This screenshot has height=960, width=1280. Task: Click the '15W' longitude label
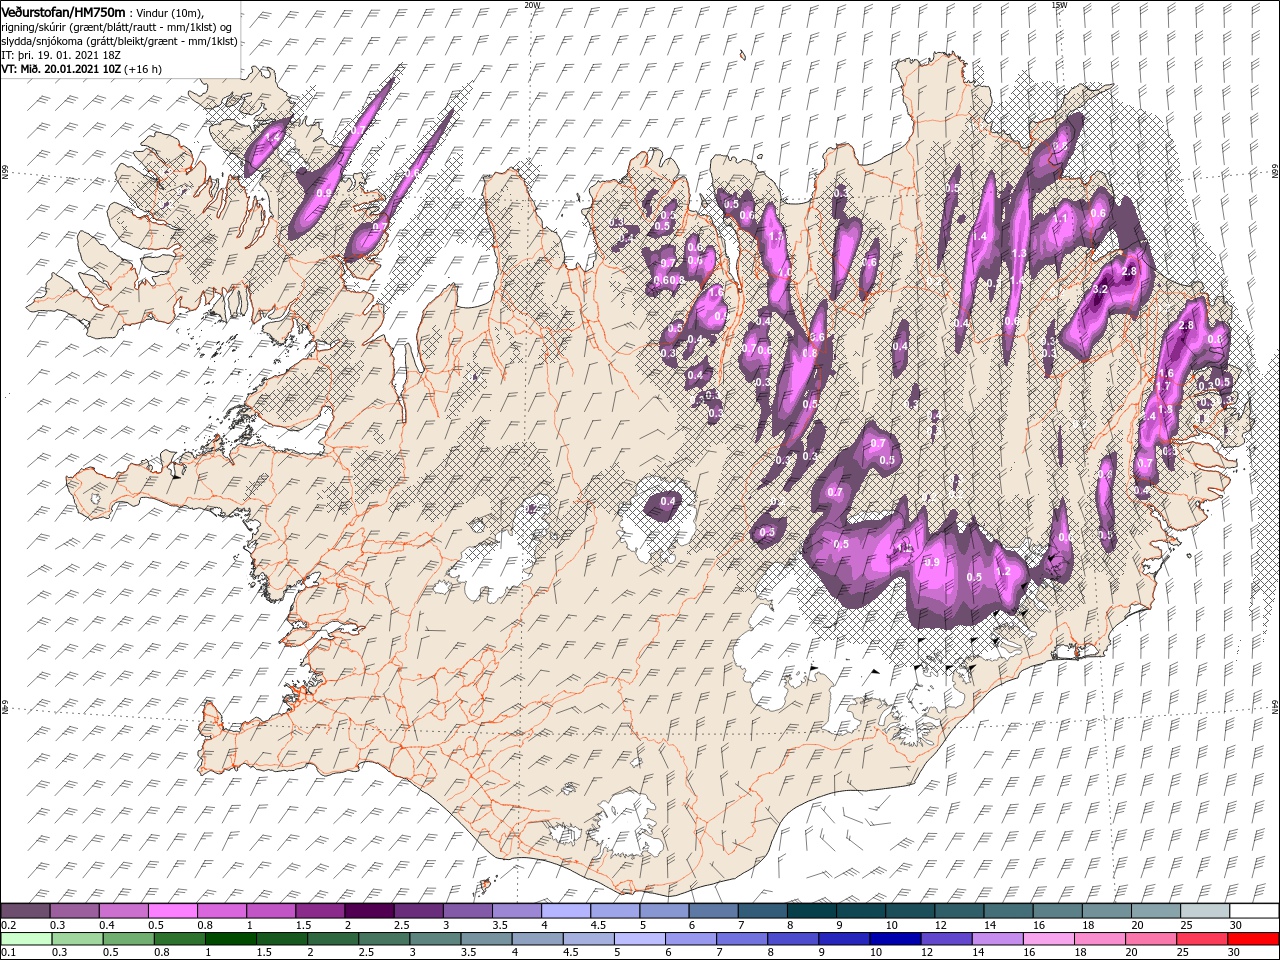(1058, 4)
